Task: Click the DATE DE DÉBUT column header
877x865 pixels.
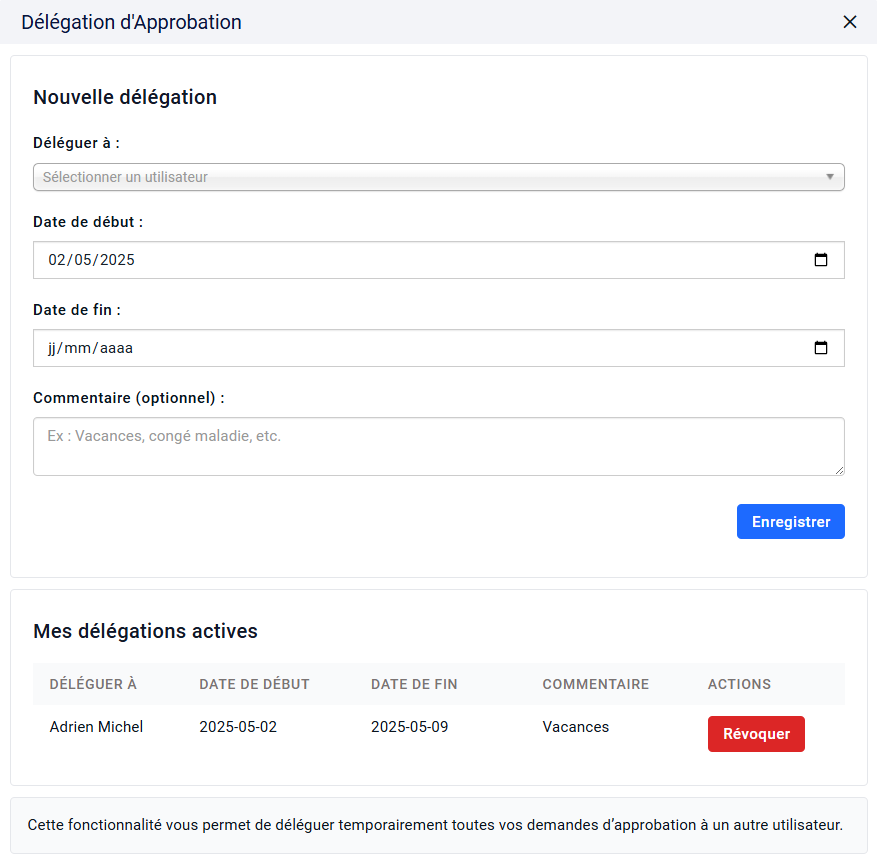Action: pos(254,684)
